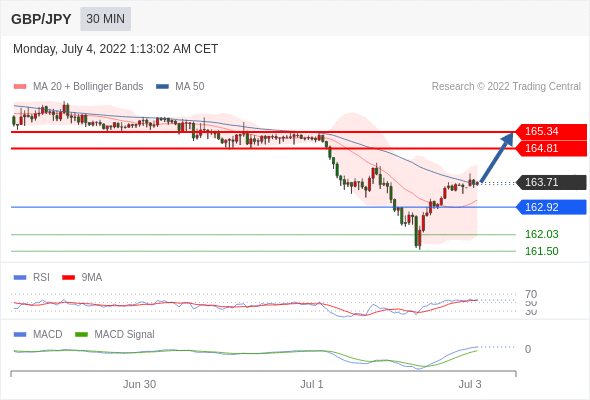Click the RSI legend blue marker
Viewport: 590px width, 400px height.
[x=20, y=278]
